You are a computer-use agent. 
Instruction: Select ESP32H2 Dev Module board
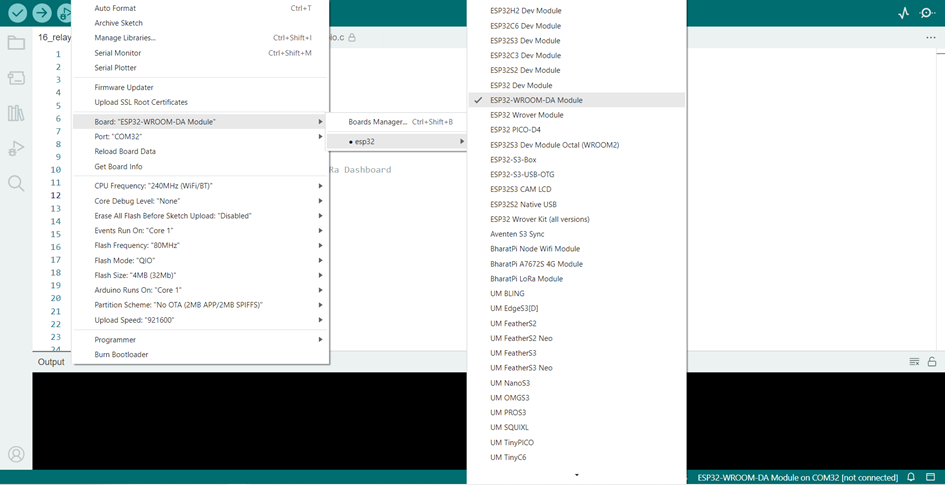577,11
